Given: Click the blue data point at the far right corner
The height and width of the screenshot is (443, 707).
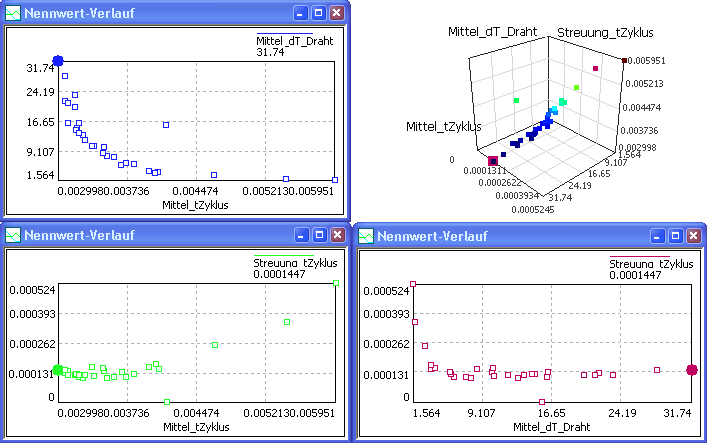Looking at the screenshot, I should click(335, 180).
